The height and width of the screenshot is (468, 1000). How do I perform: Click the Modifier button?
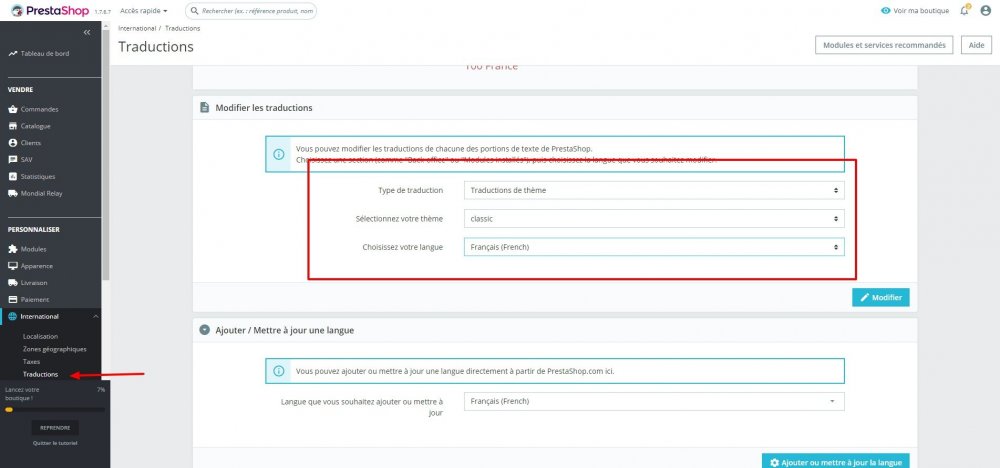click(881, 297)
